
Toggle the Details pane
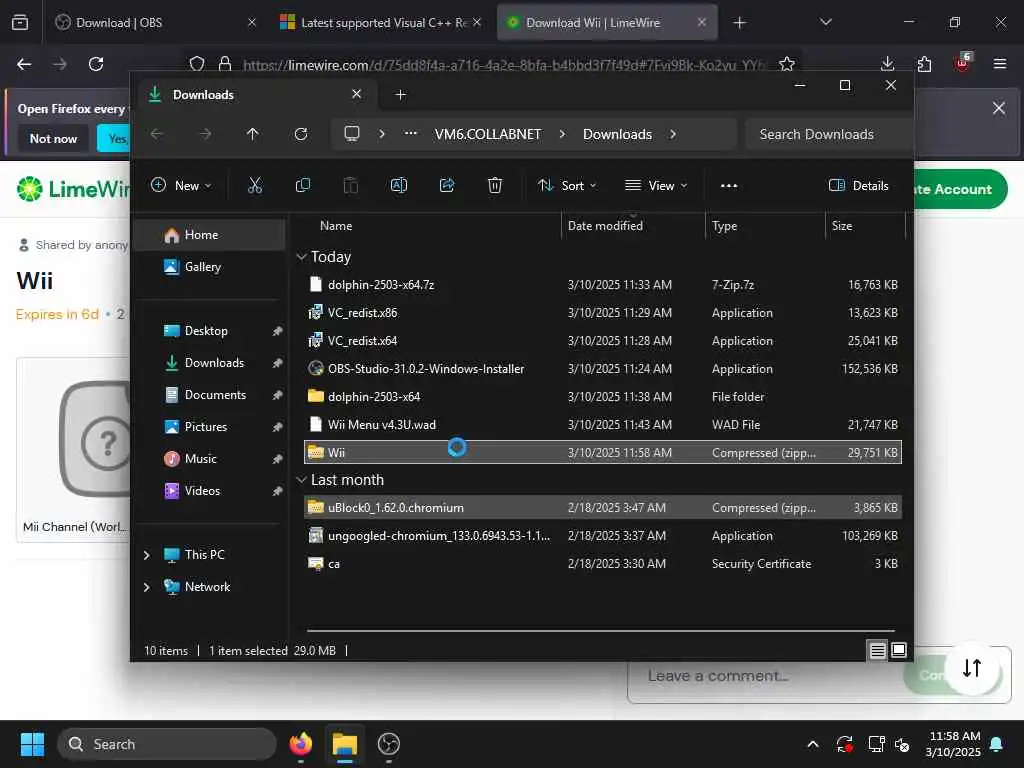[x=858, y=185]
